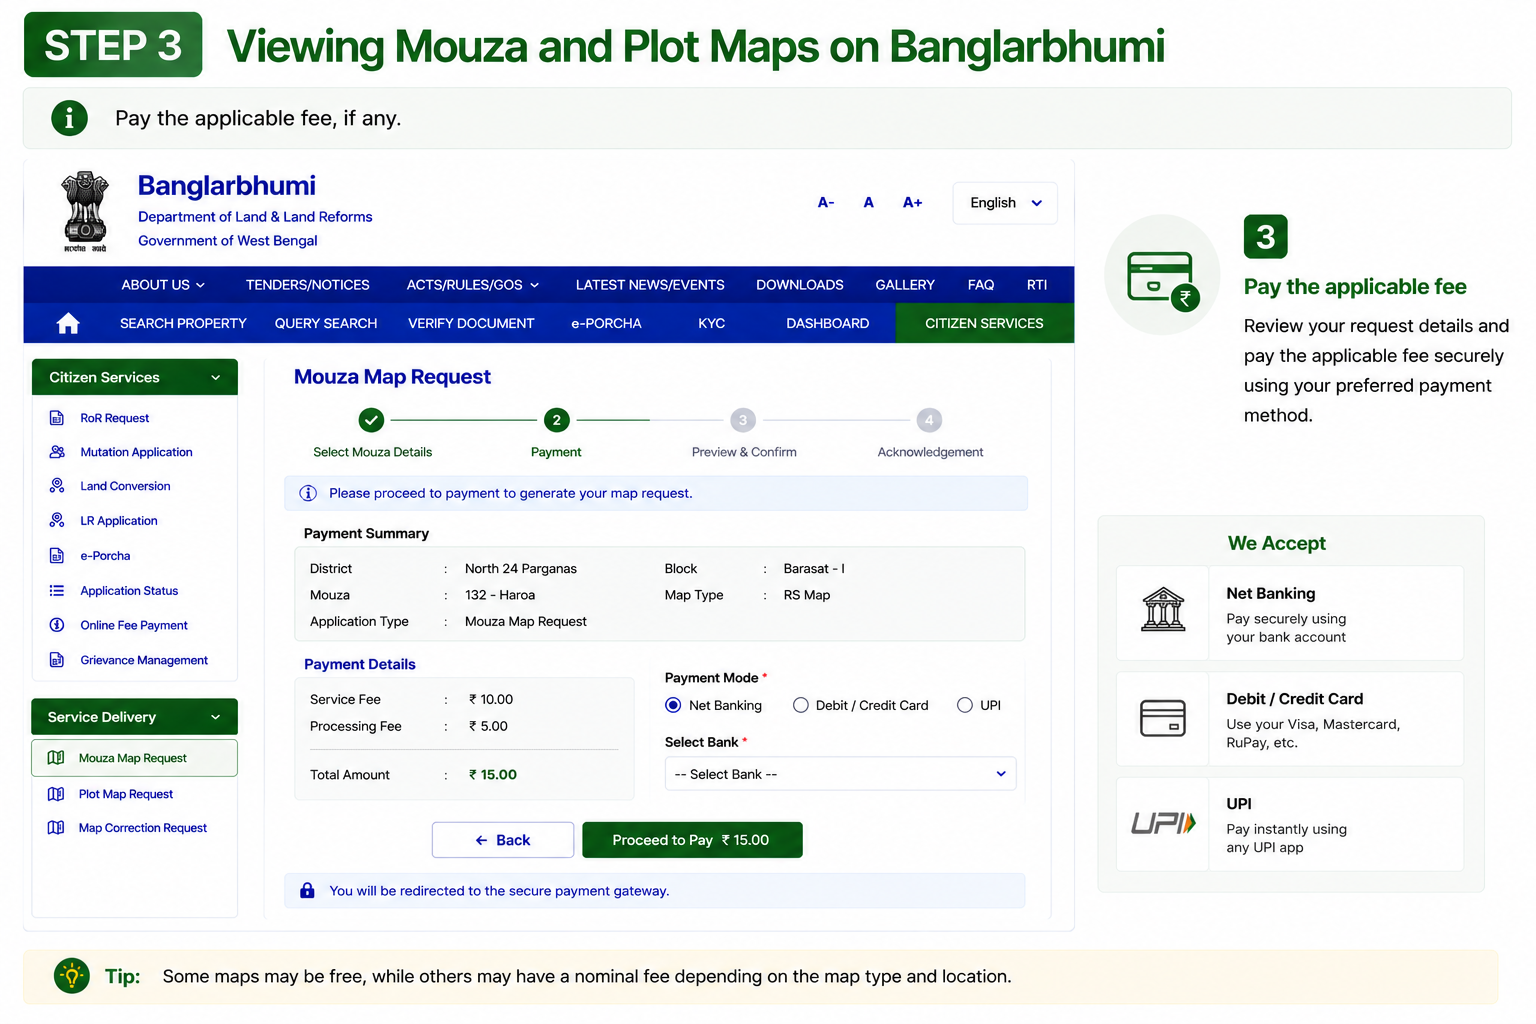Viewport: 1536px width, 1024px height.
Task: Go to KYC tab
Action: point(712,323)
